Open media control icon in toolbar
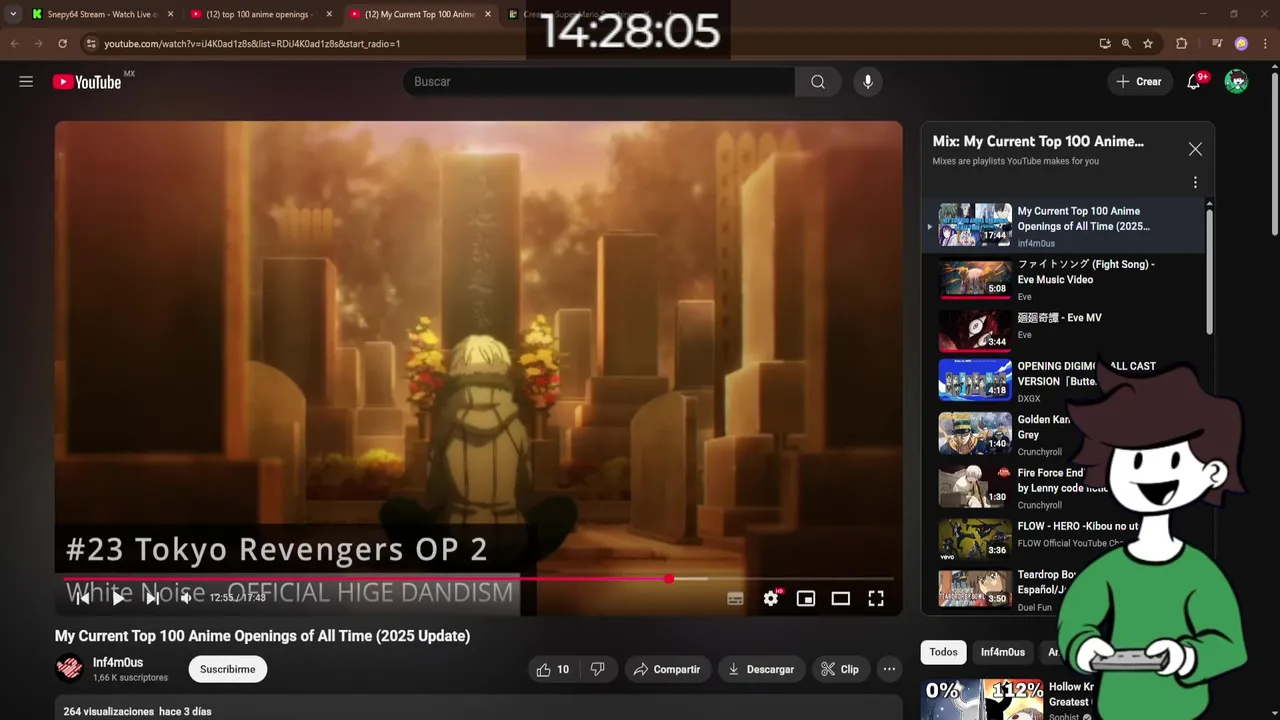Screen dimensions: 1280x720 coord(1217,44)
